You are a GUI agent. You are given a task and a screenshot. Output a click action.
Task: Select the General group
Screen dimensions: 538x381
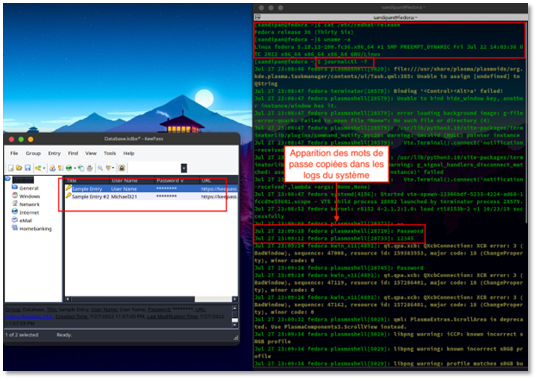29,188
